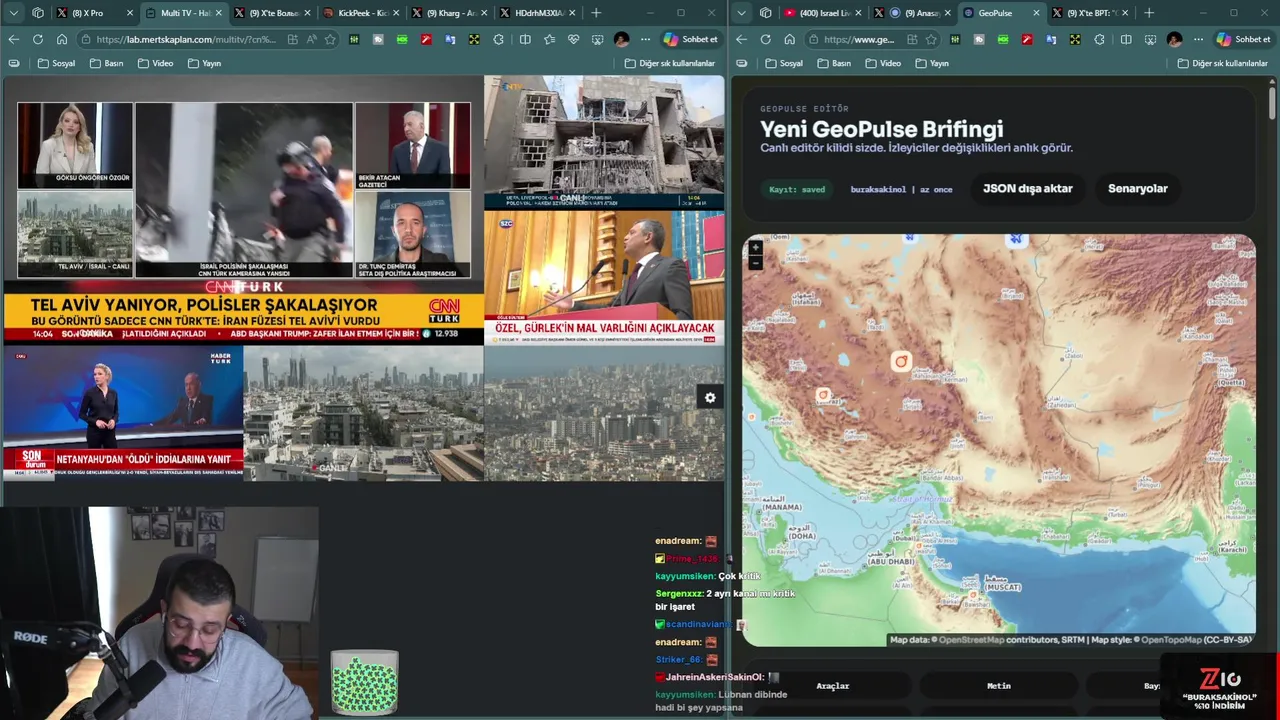
Task: Open Araçlar panel button
Action: tap(832, 686)
